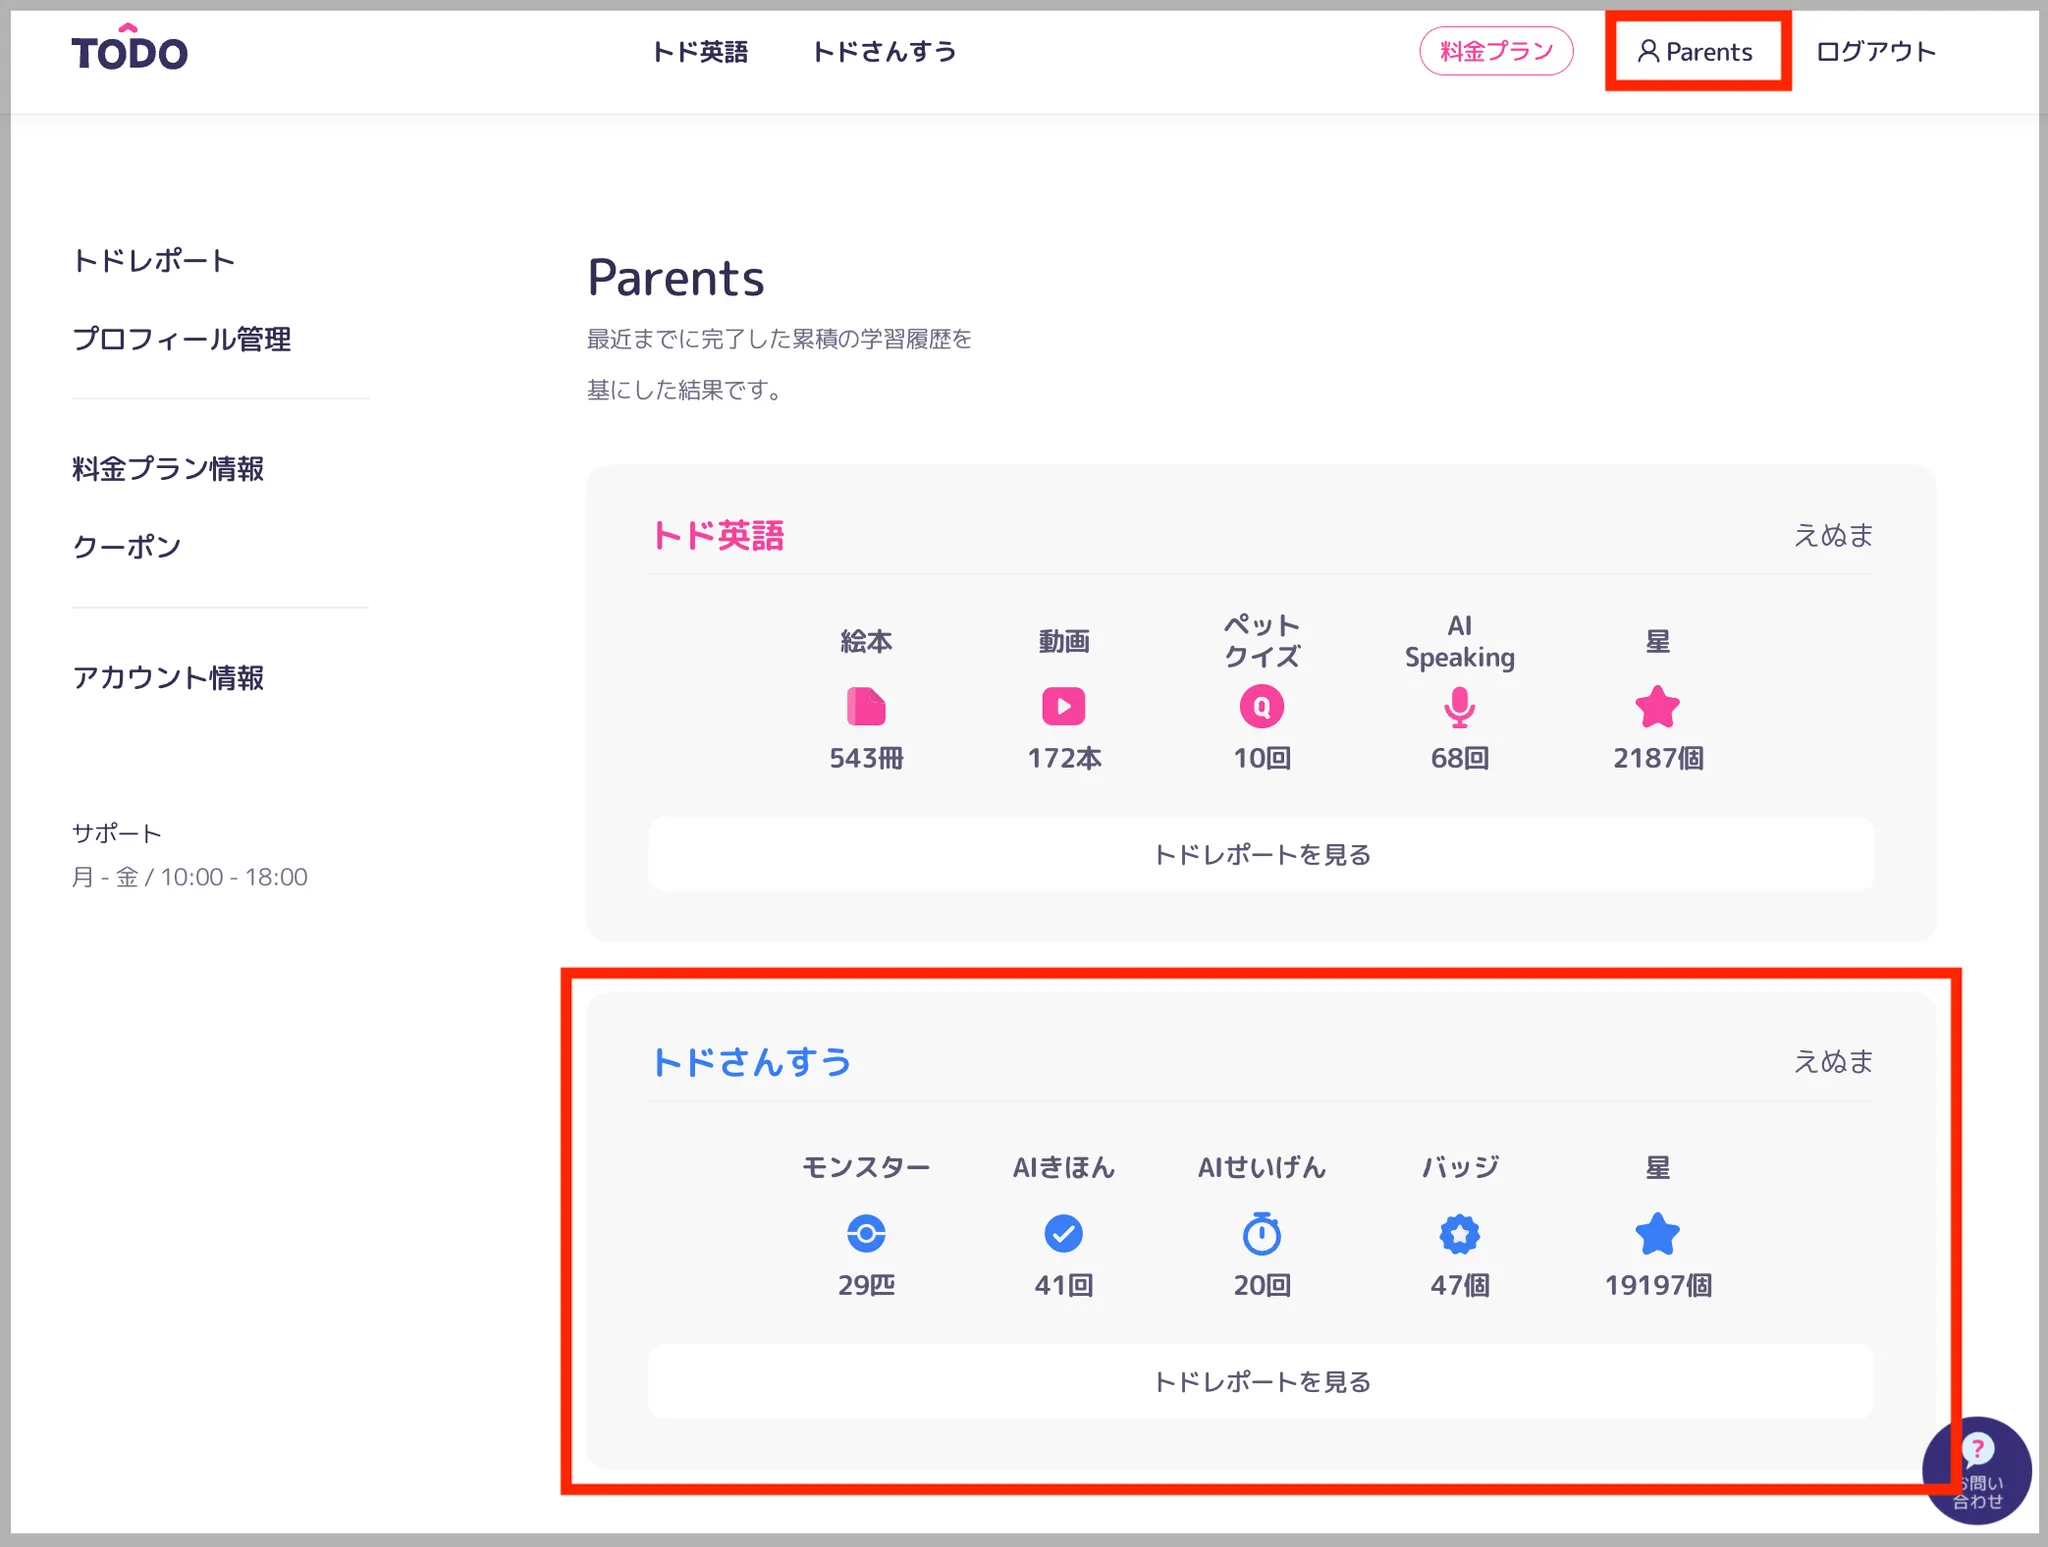Click the AI Speaking microphone icon
Image resolution: width=2048 pixels, height=1547 pixels.
(1459, 707)
